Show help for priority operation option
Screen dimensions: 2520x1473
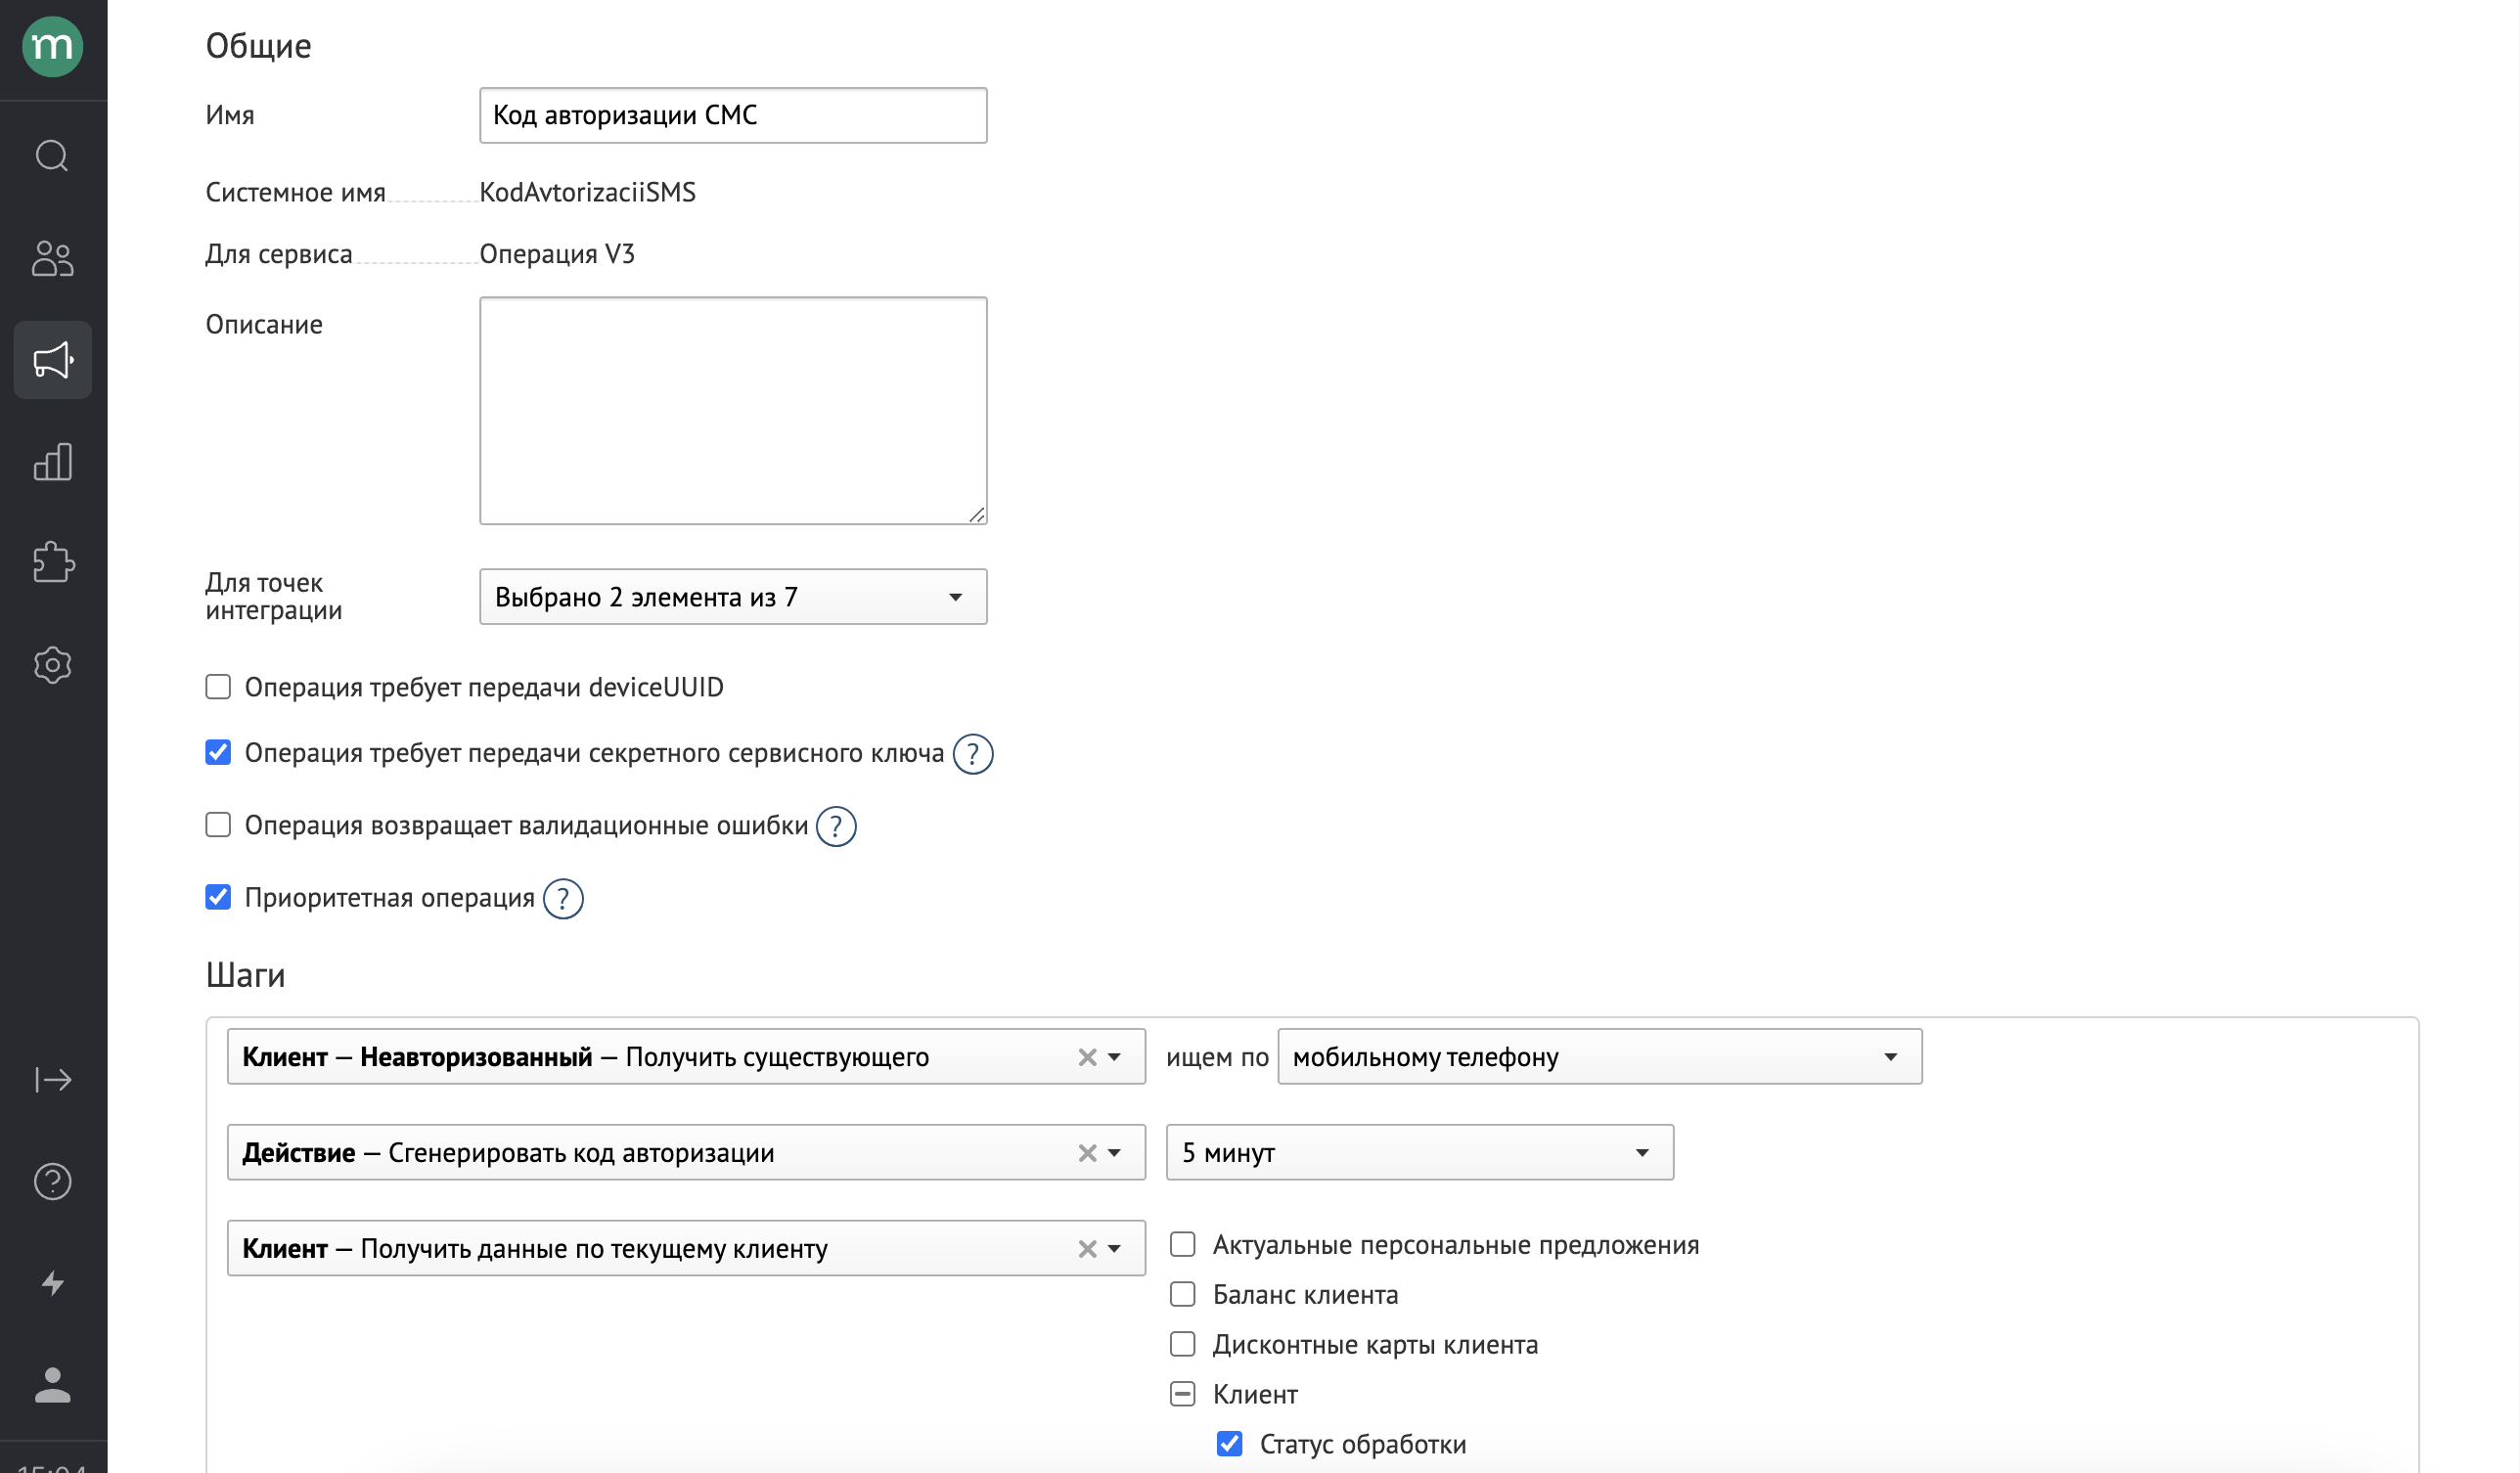tap(563, 898)
